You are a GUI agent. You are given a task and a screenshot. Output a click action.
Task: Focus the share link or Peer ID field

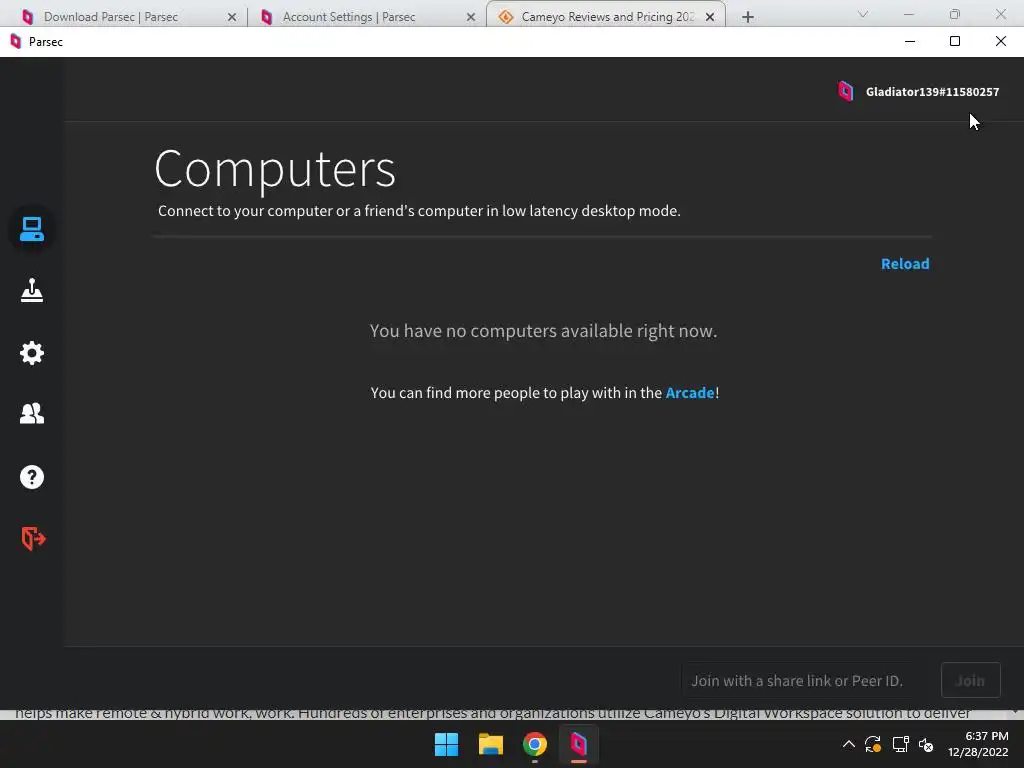(808, 680)
